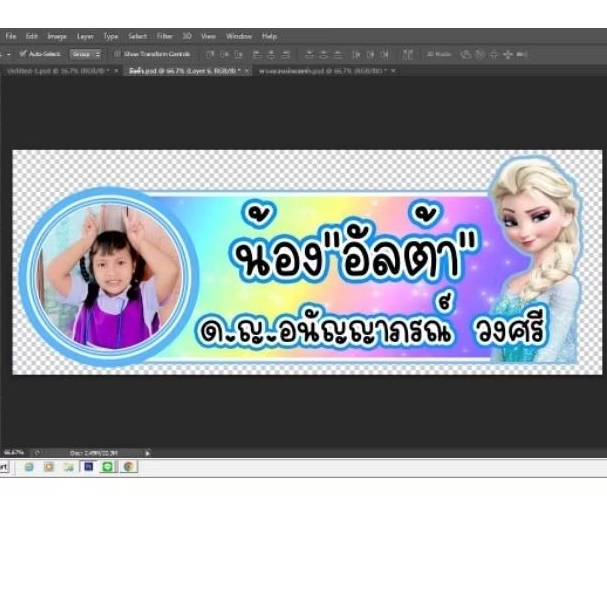607x607 pixels.
Task: Click the ด.ญ.อนัญญาภรณ์ วงศรี text line
Action: click(x=372, y=322)
